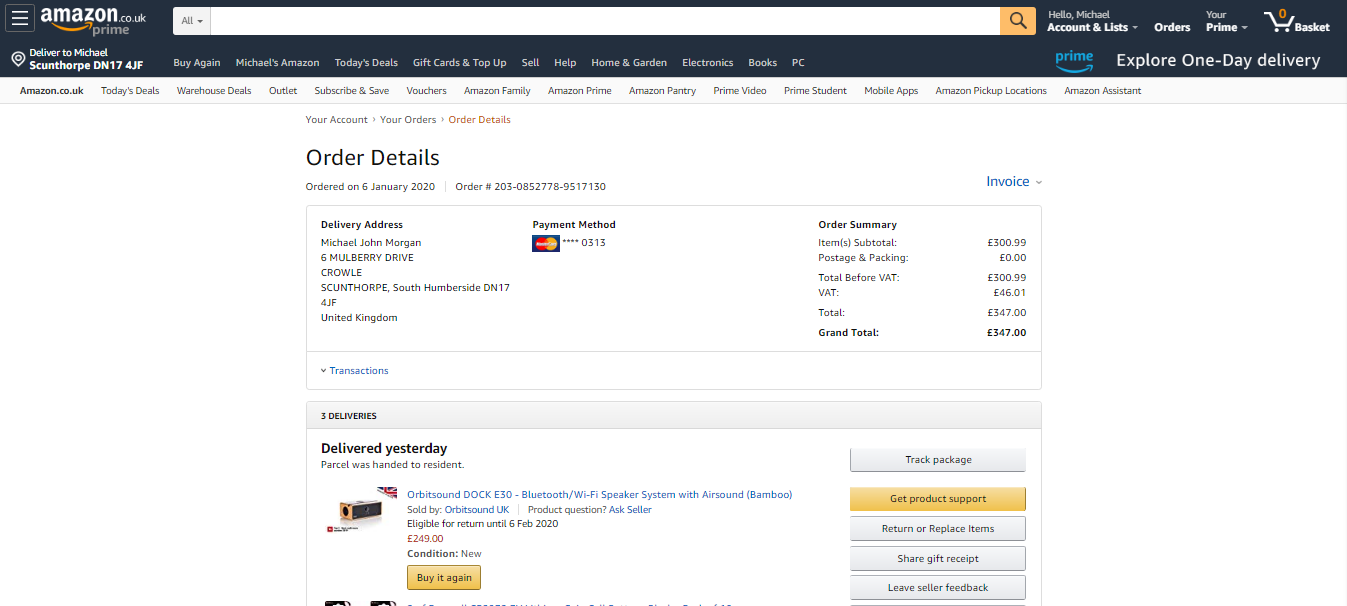This screenshot has width=1347, height=606.
Task: Open the hamburger main menu
Action: [x=21, y=19]
